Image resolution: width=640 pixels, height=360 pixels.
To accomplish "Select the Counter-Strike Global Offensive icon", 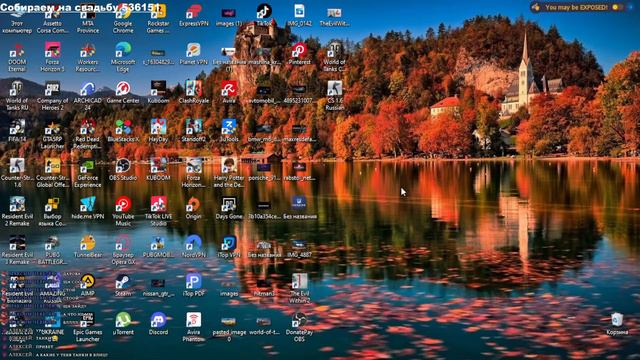I will coord(53,173).
